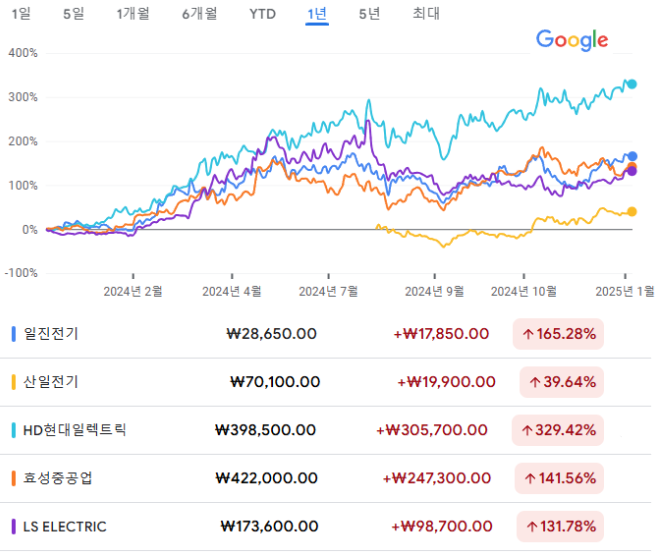Click the cyan color bar beside HD현대일렉트릭
Screen dimensions: 661x555
(x=13, y=430)
